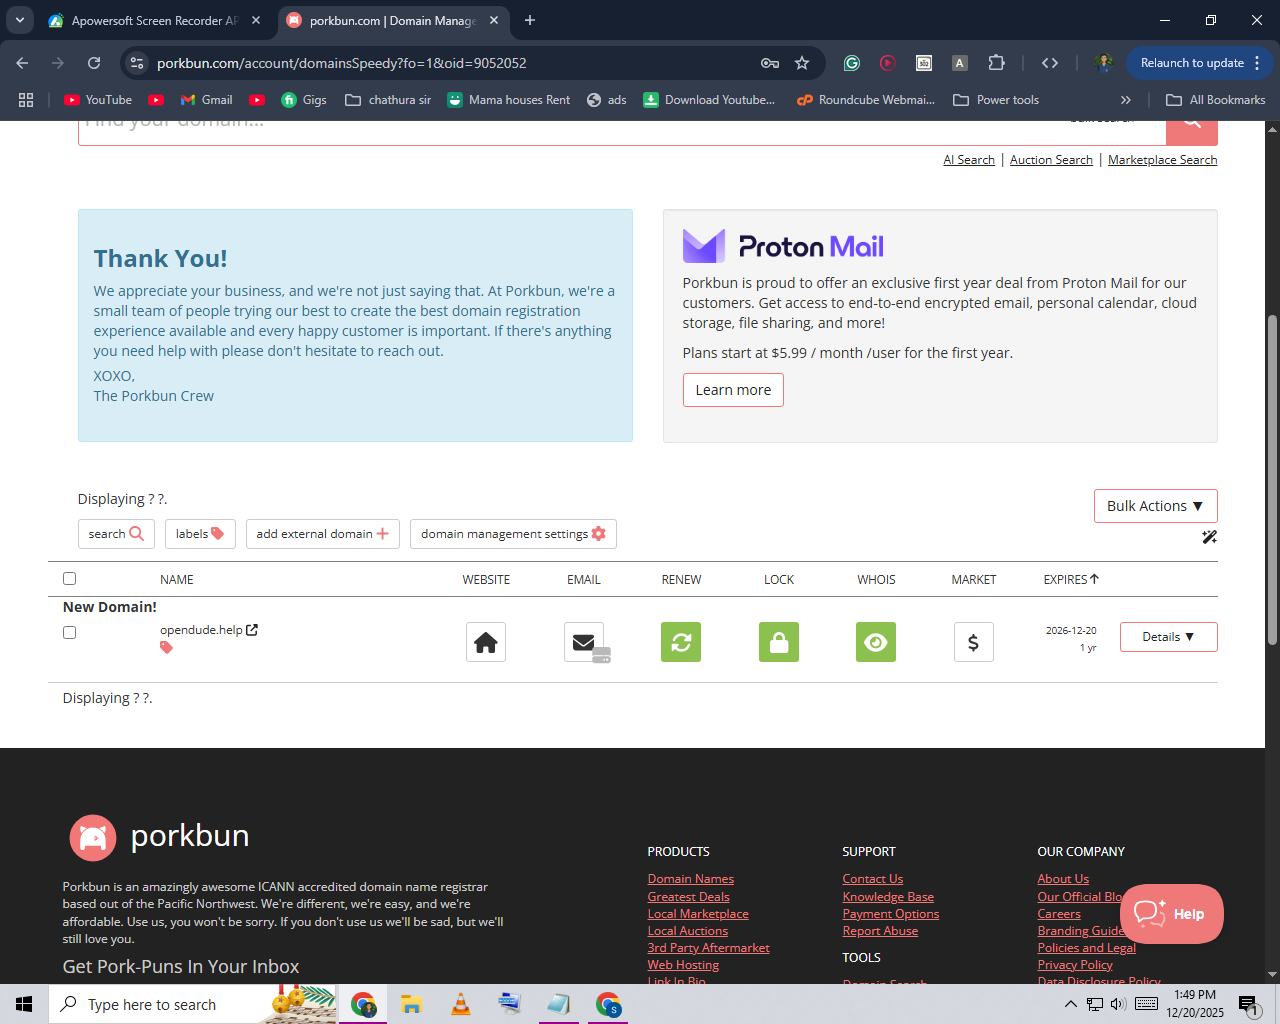Sort by the NAME column header
Image resolution: width=1280 pixels, height=1024 pixels.
click(x=177, y=580)
